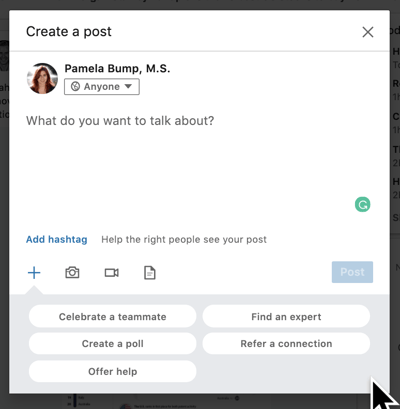Click the plus icon for more post options

pos(34,273)
